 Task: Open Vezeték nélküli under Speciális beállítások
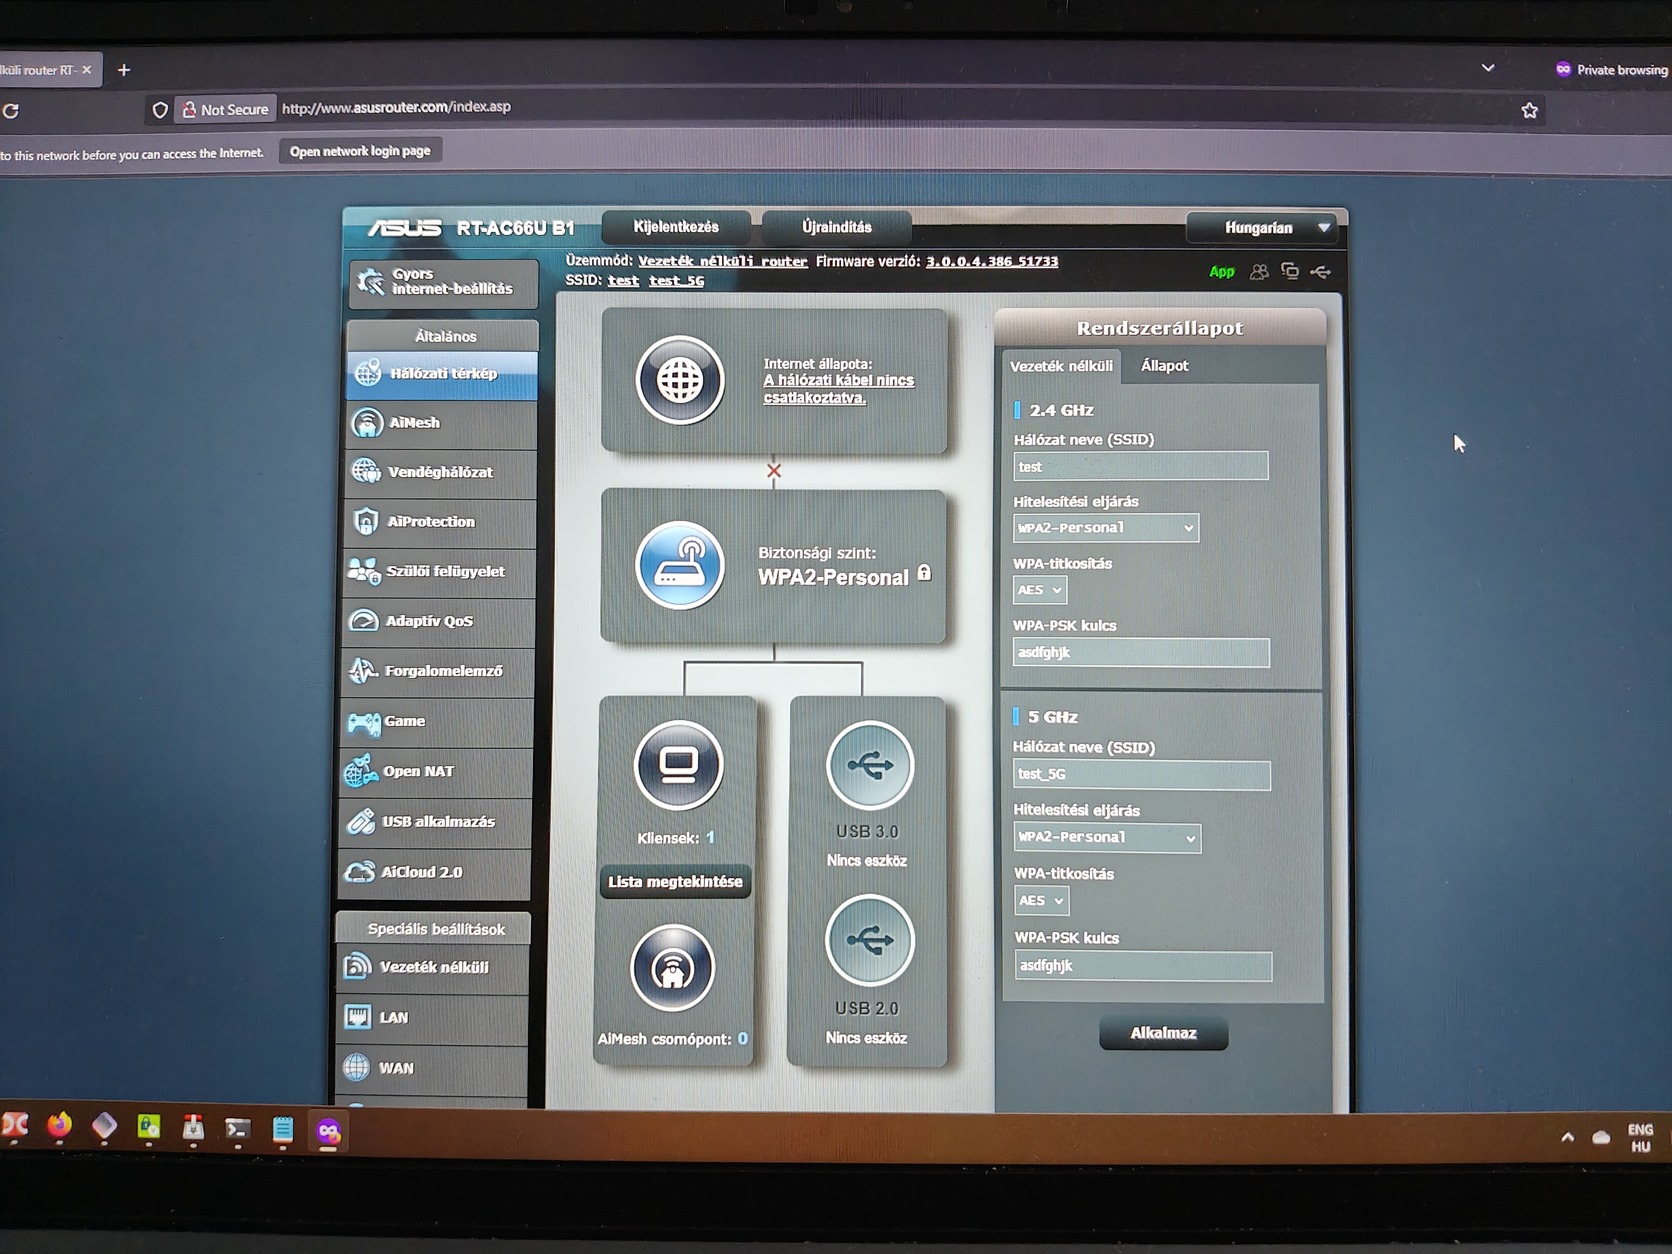coord(432,968)
